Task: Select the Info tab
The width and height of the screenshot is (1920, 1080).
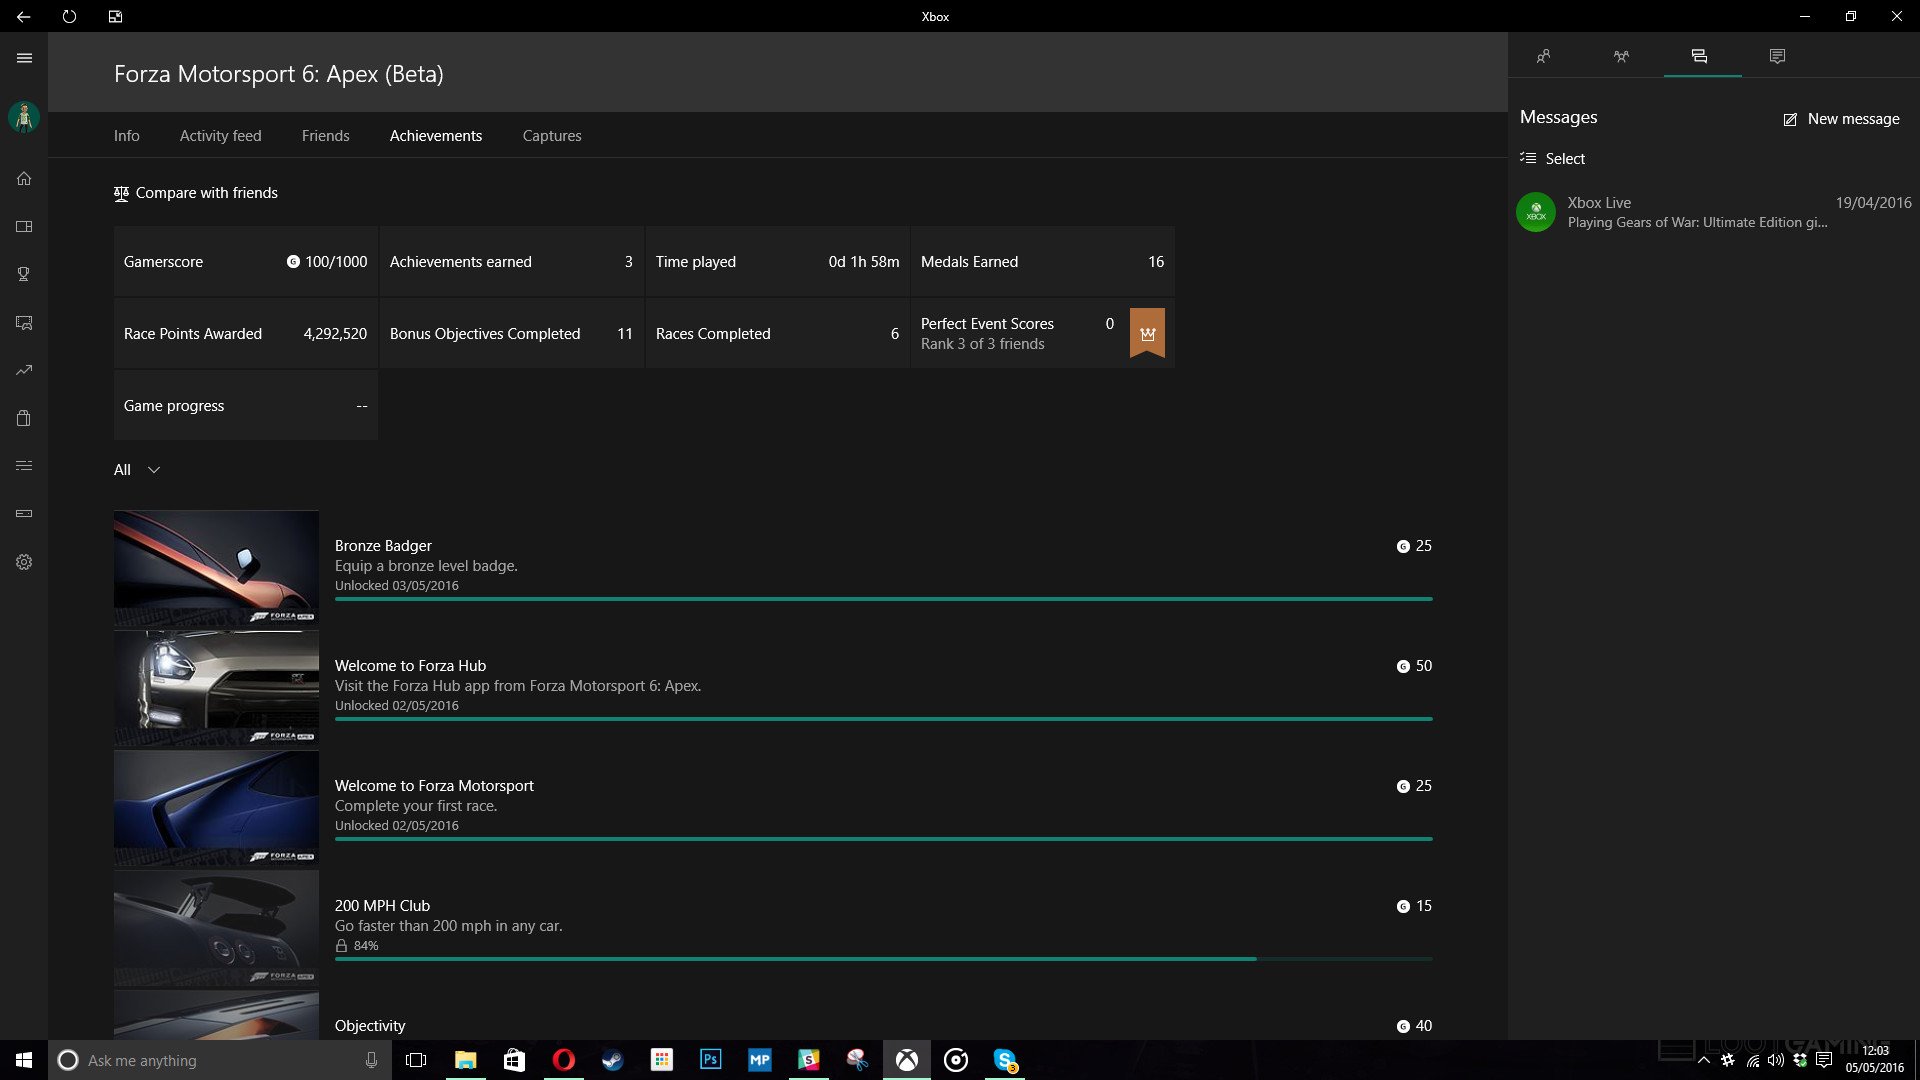Action: 126,136
